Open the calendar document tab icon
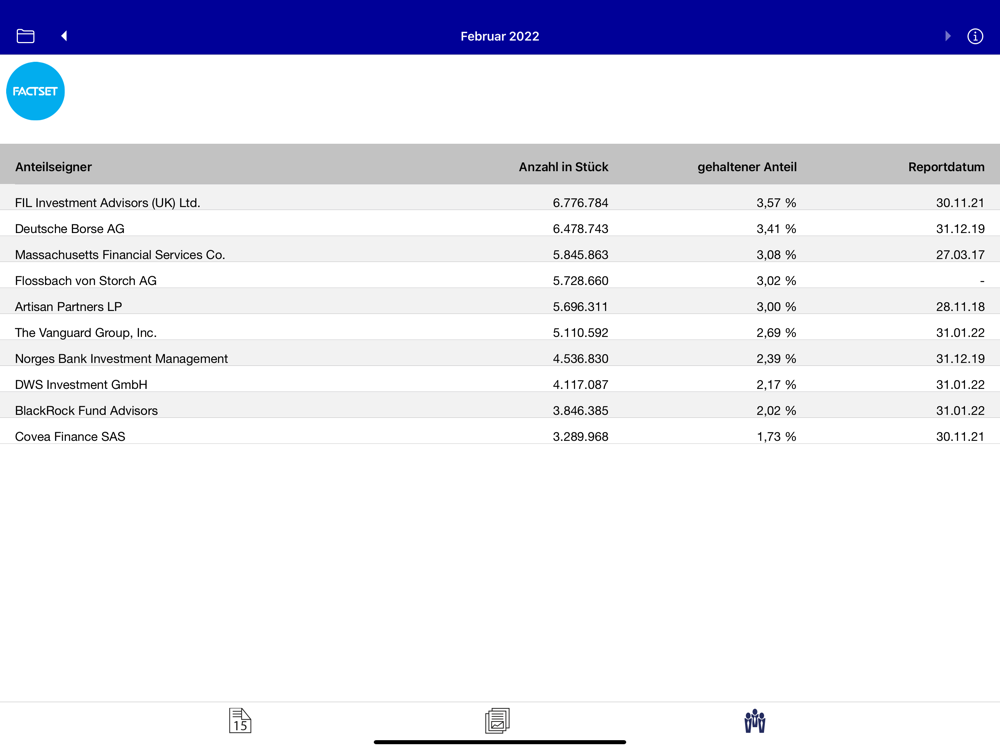The height and width of the screenshot is (750, 1000). 240,721
